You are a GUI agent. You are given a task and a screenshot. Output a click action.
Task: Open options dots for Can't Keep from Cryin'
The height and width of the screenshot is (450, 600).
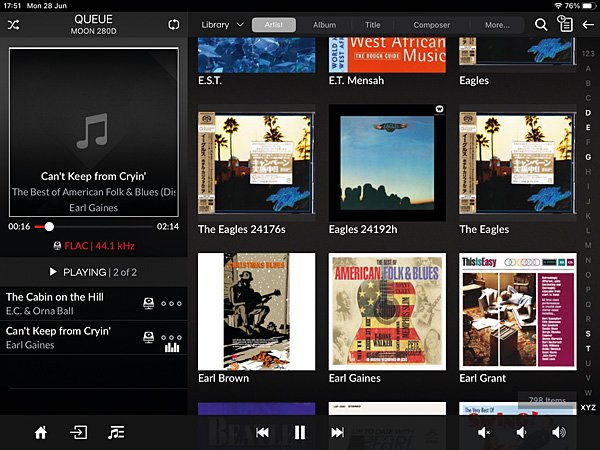171,337
